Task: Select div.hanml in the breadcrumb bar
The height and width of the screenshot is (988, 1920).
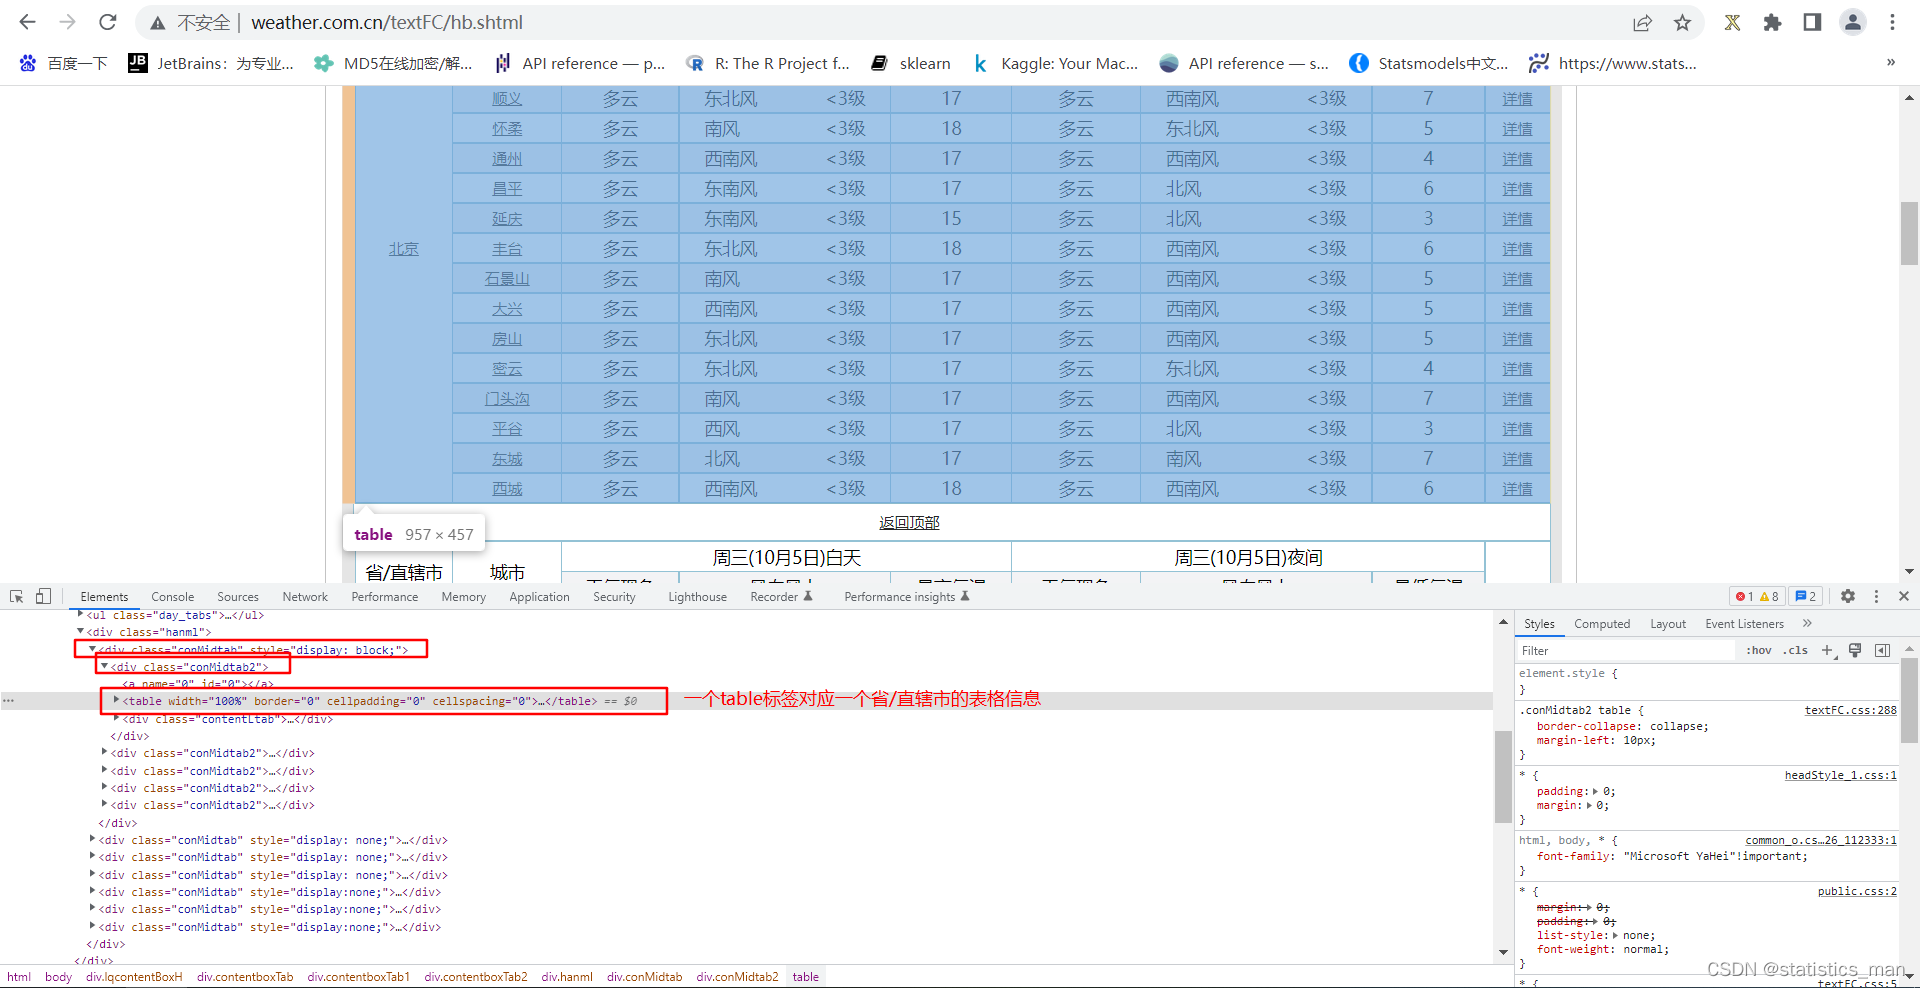Action: point(567,976)
